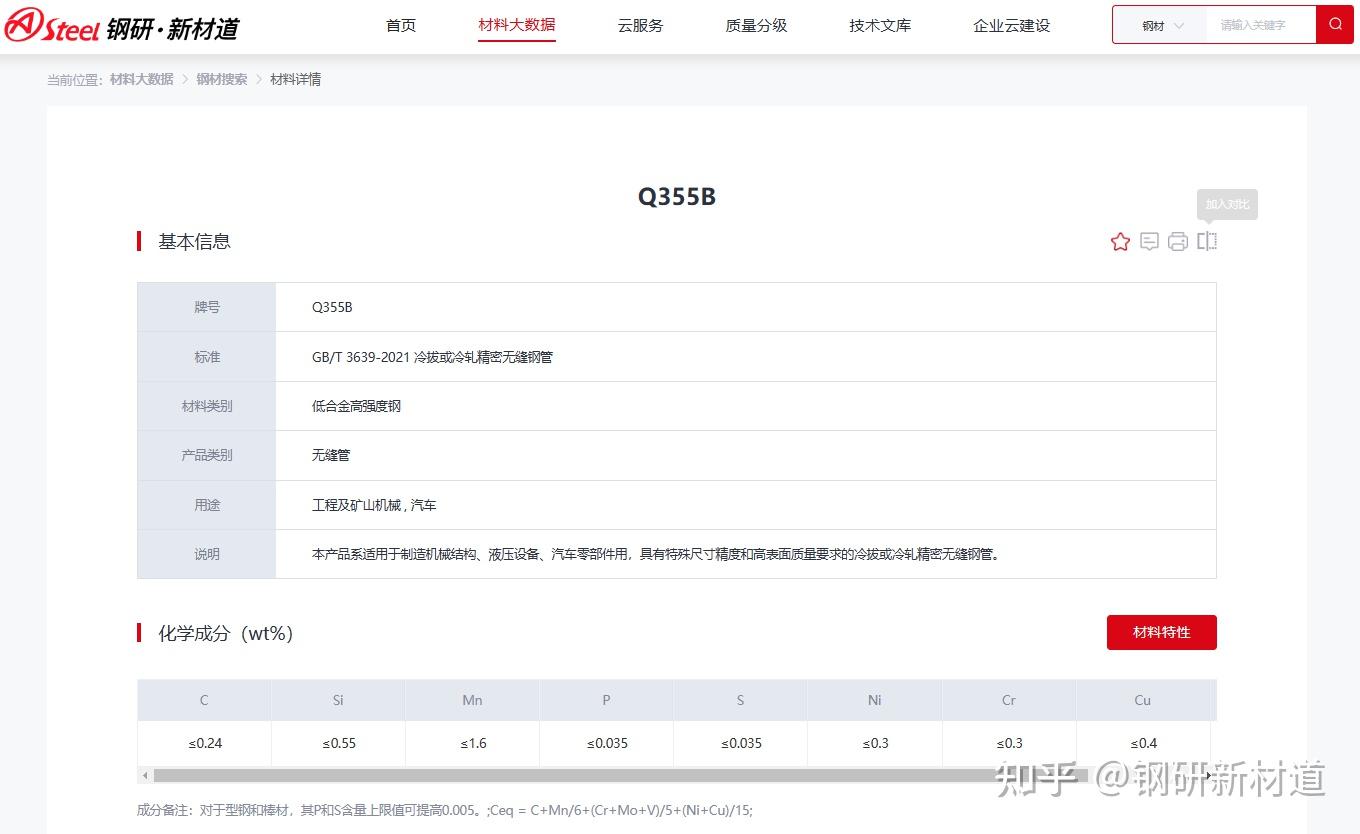Expand the 钢材 search category dropdown
The height and width of the screenshot is (834, 1360).
click(1158, 24)
